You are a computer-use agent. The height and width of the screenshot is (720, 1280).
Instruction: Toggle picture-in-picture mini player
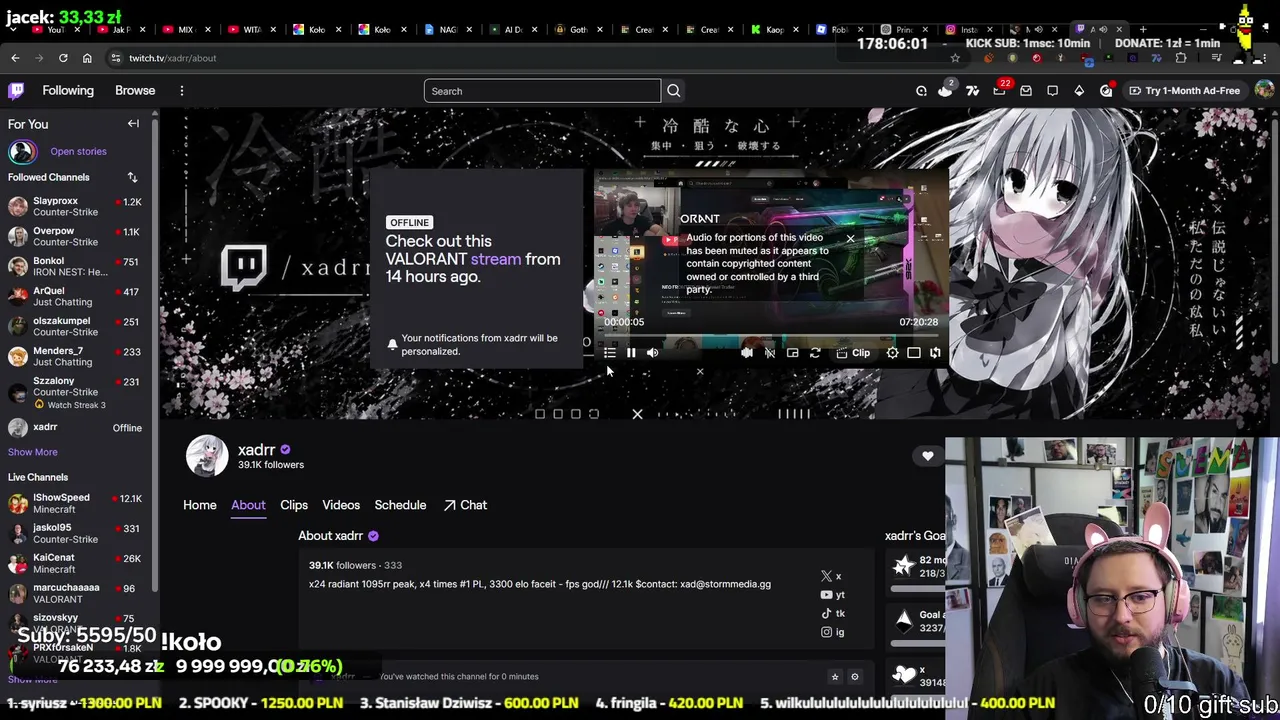click(x=793, y=353)
